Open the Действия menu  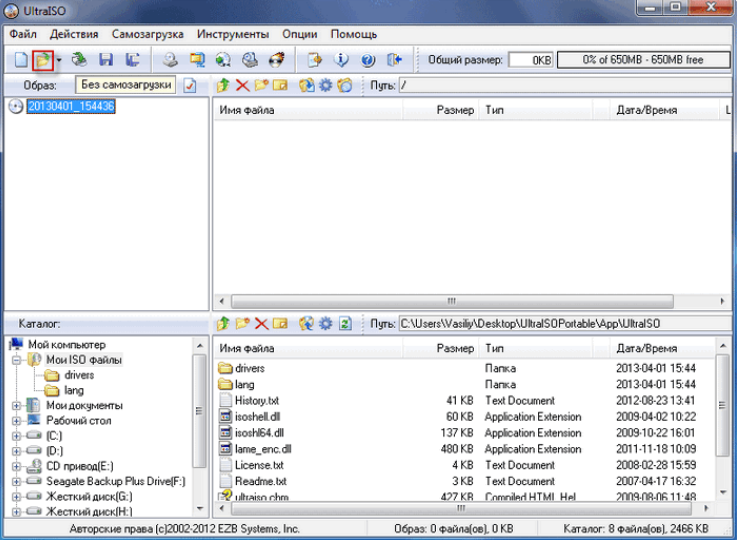[74, 34]
